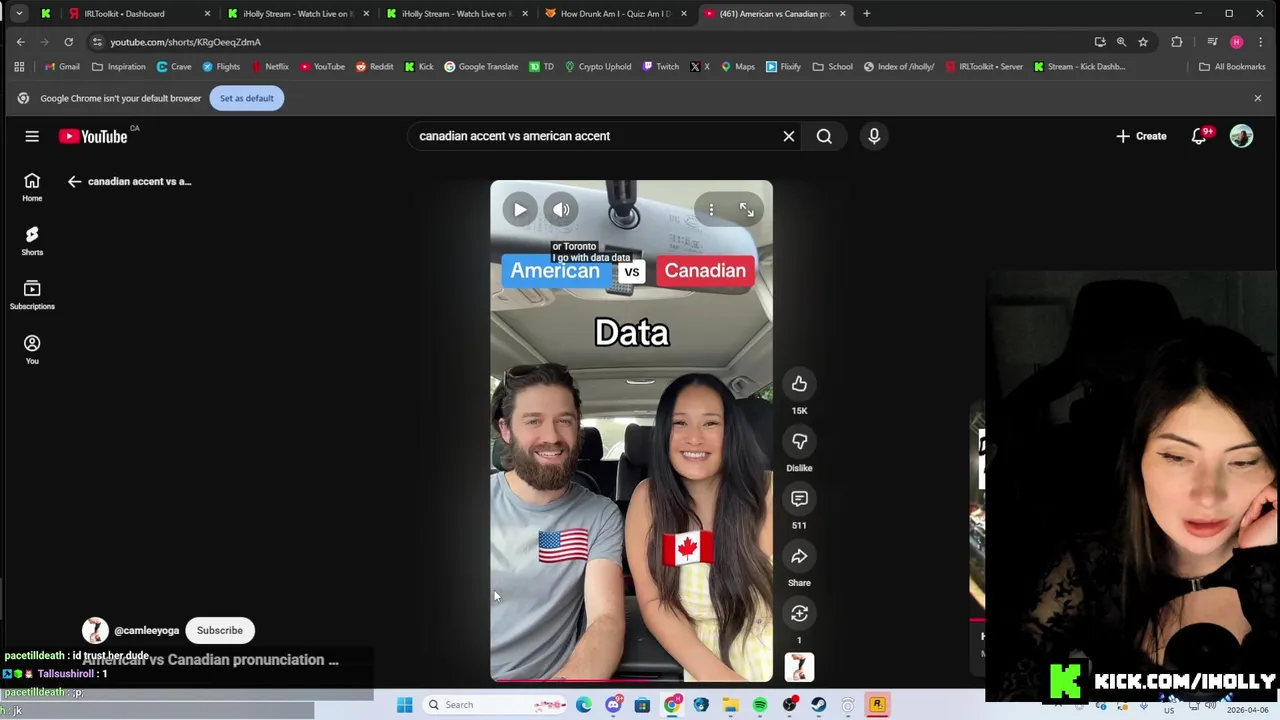Viewport: 1280px width, 720px height.
Task: Open Steam from the taskbar
Action: 819,705
